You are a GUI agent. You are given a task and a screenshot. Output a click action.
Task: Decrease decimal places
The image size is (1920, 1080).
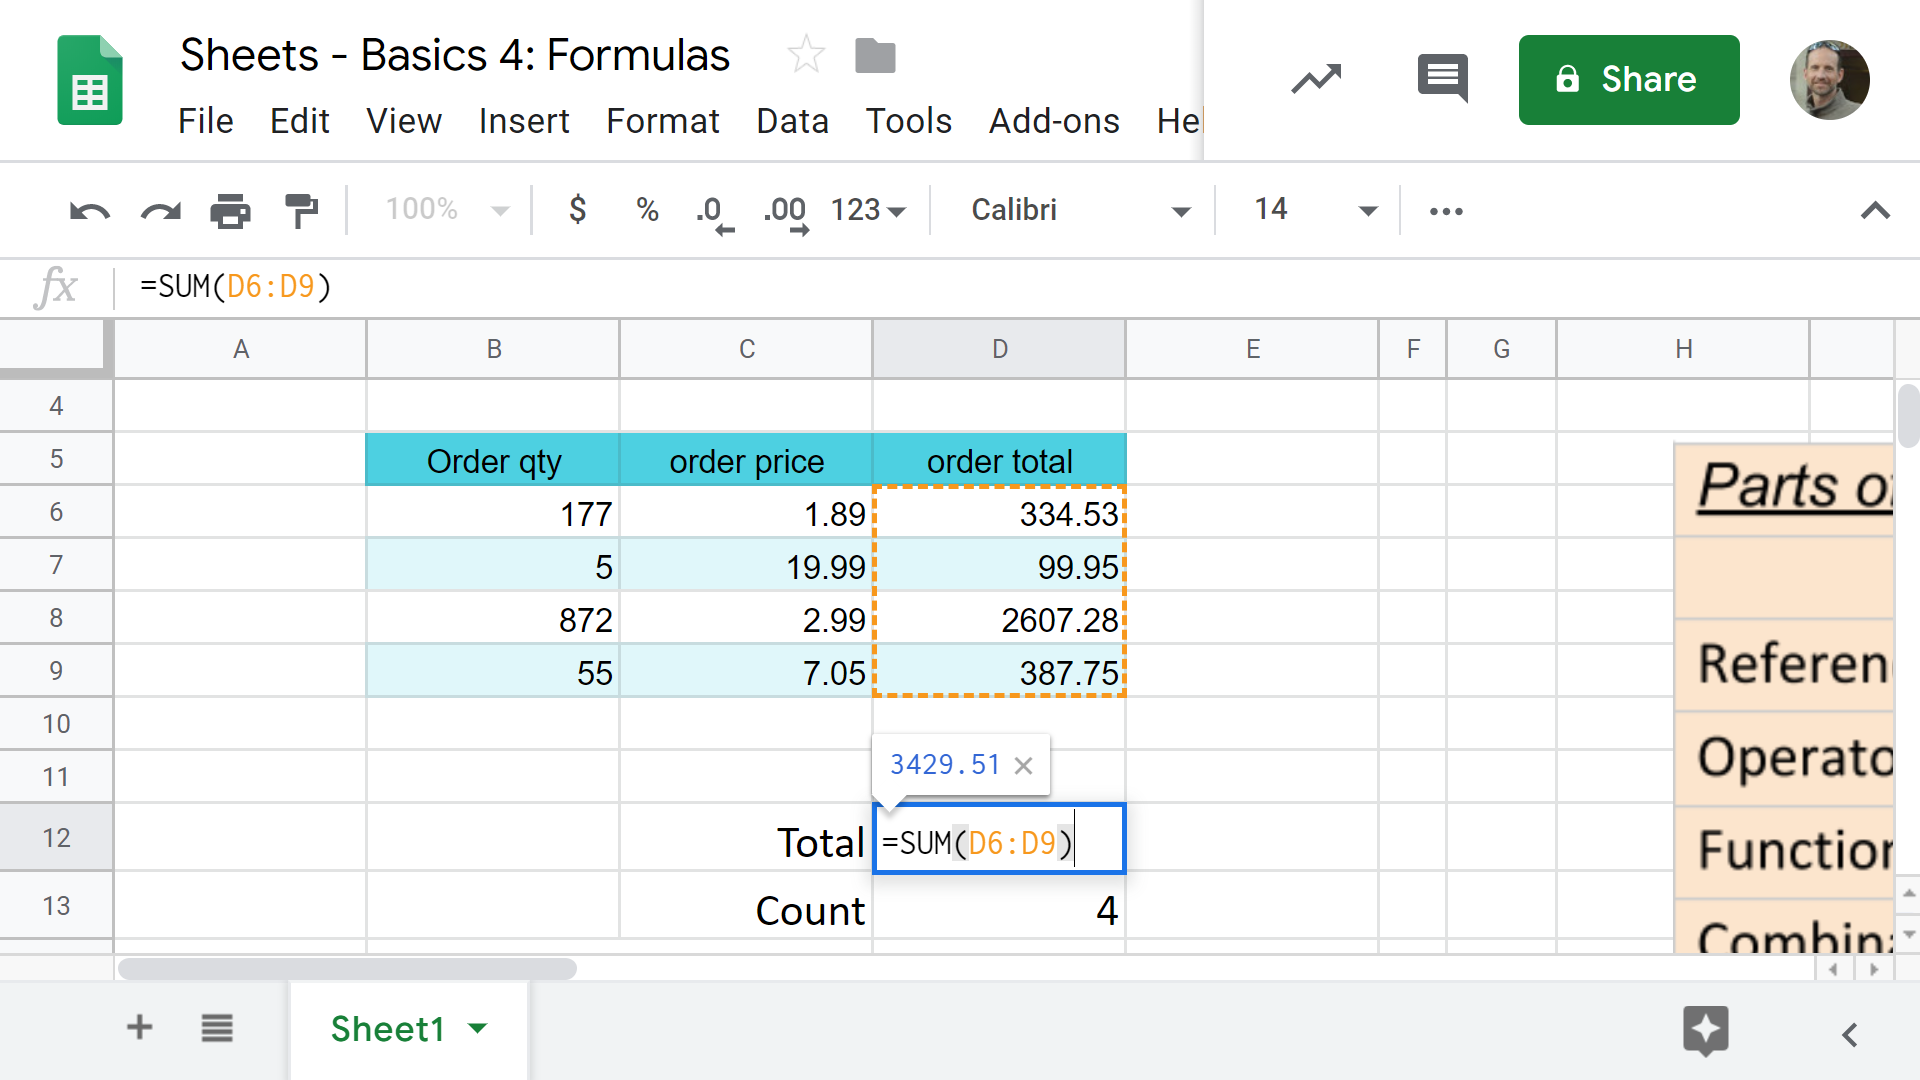click(x=714, y=210)
